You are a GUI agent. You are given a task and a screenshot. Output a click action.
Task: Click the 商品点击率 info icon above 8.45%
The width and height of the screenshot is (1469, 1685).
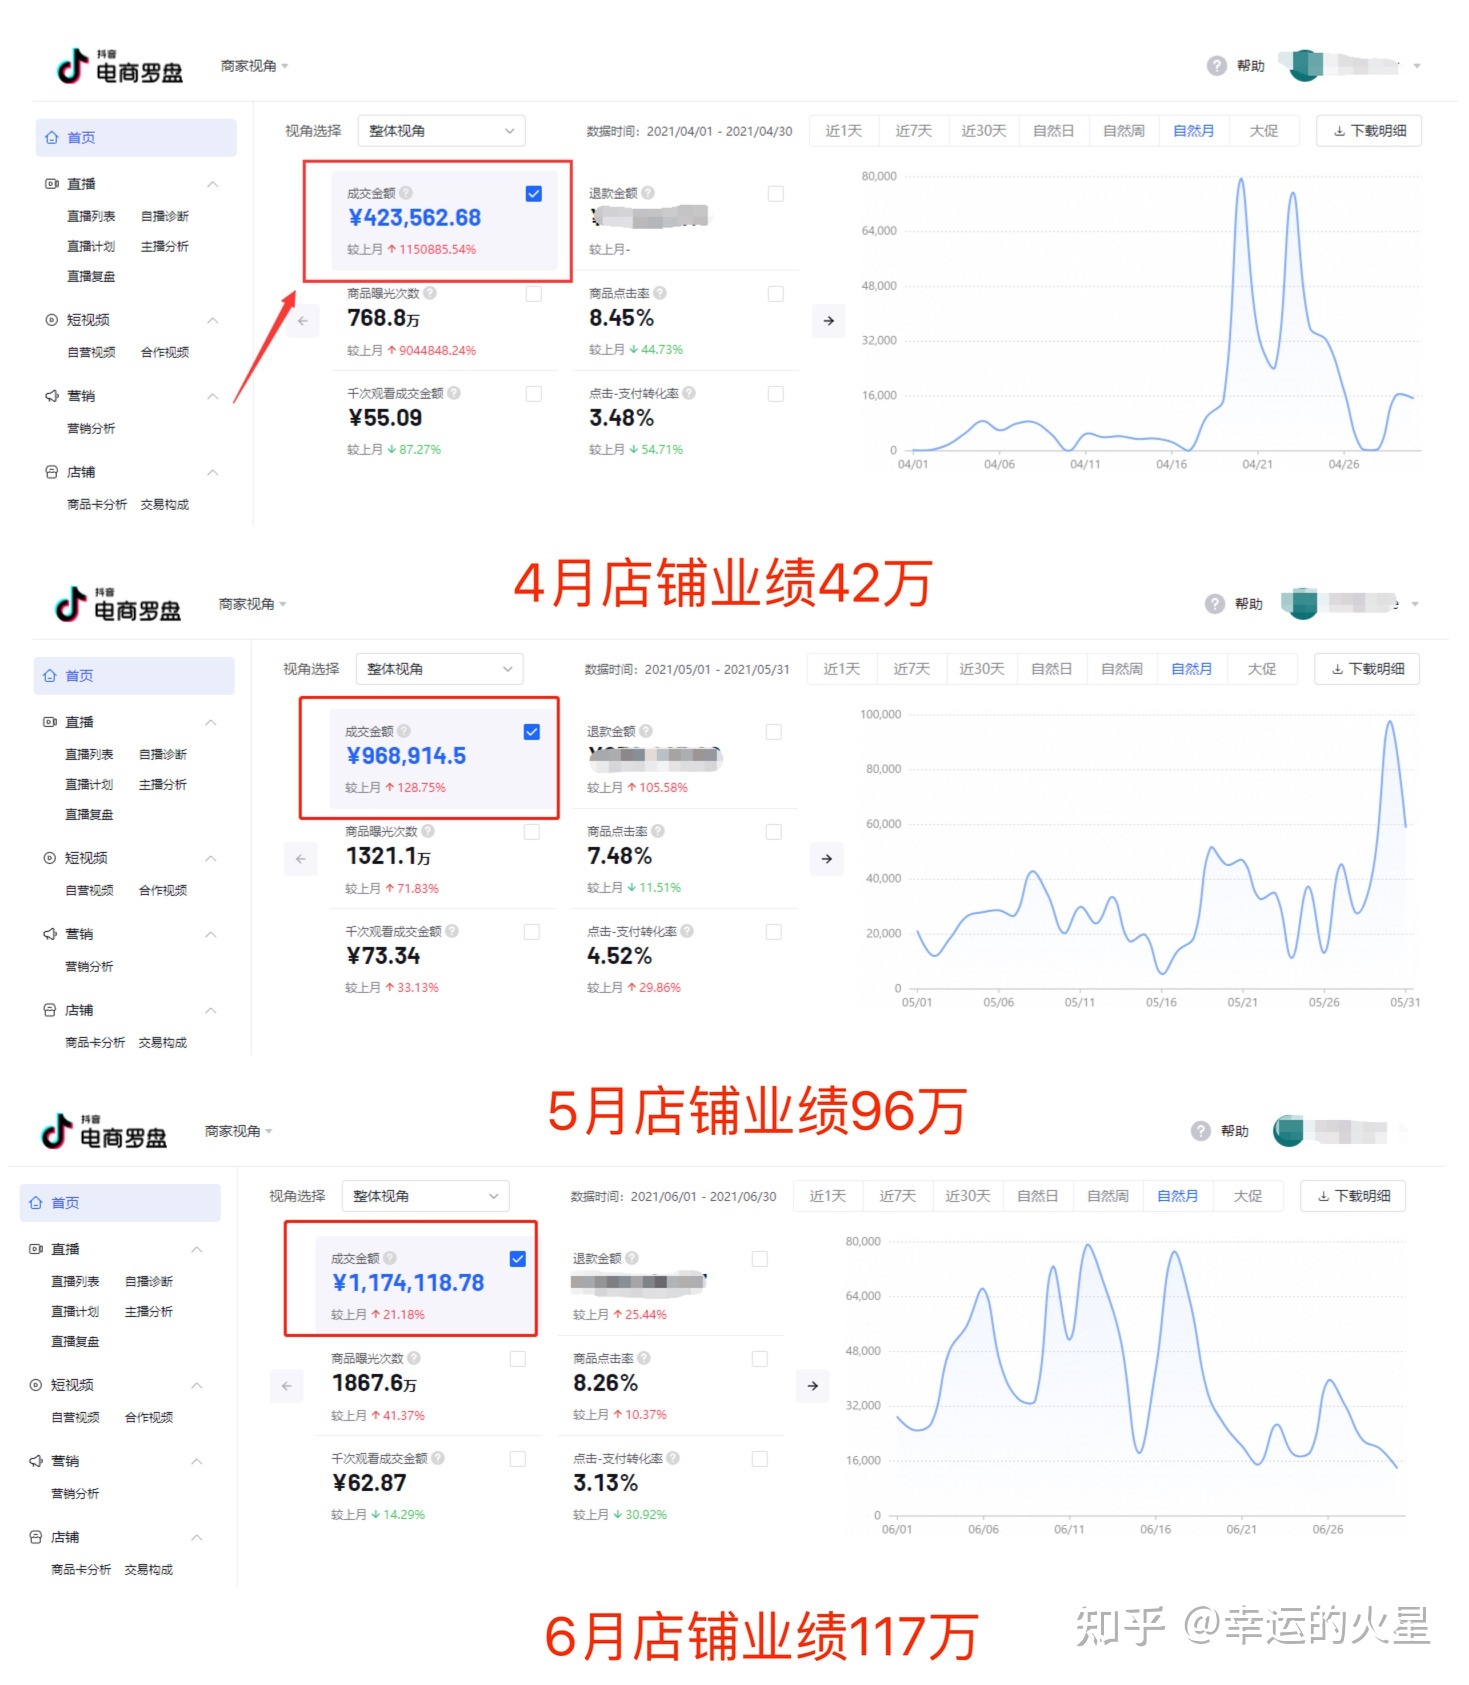pos(660,293)
